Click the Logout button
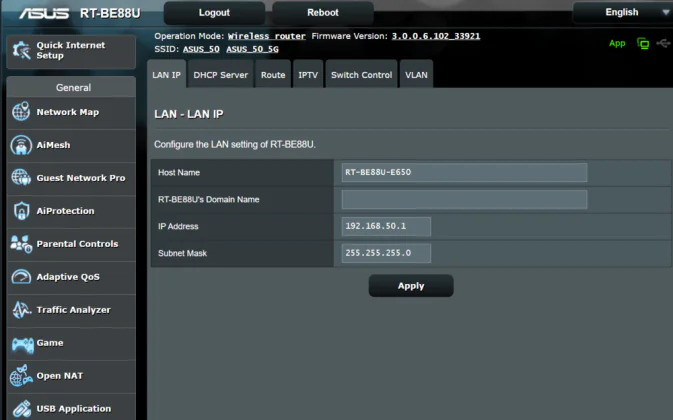 tap(214, 13)
